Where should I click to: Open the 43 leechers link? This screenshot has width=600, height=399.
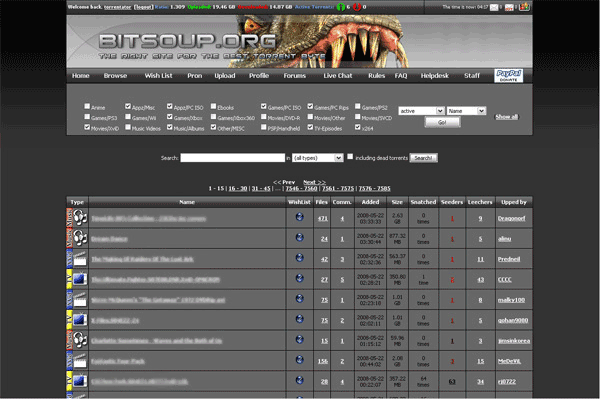480,280
